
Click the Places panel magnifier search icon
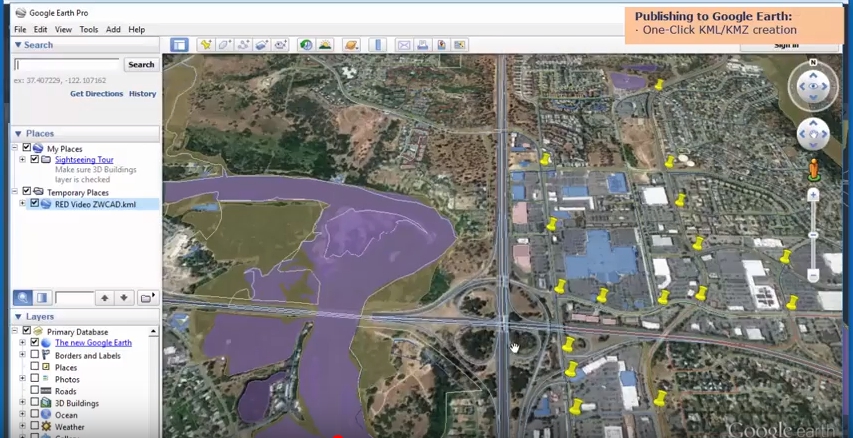23,298
